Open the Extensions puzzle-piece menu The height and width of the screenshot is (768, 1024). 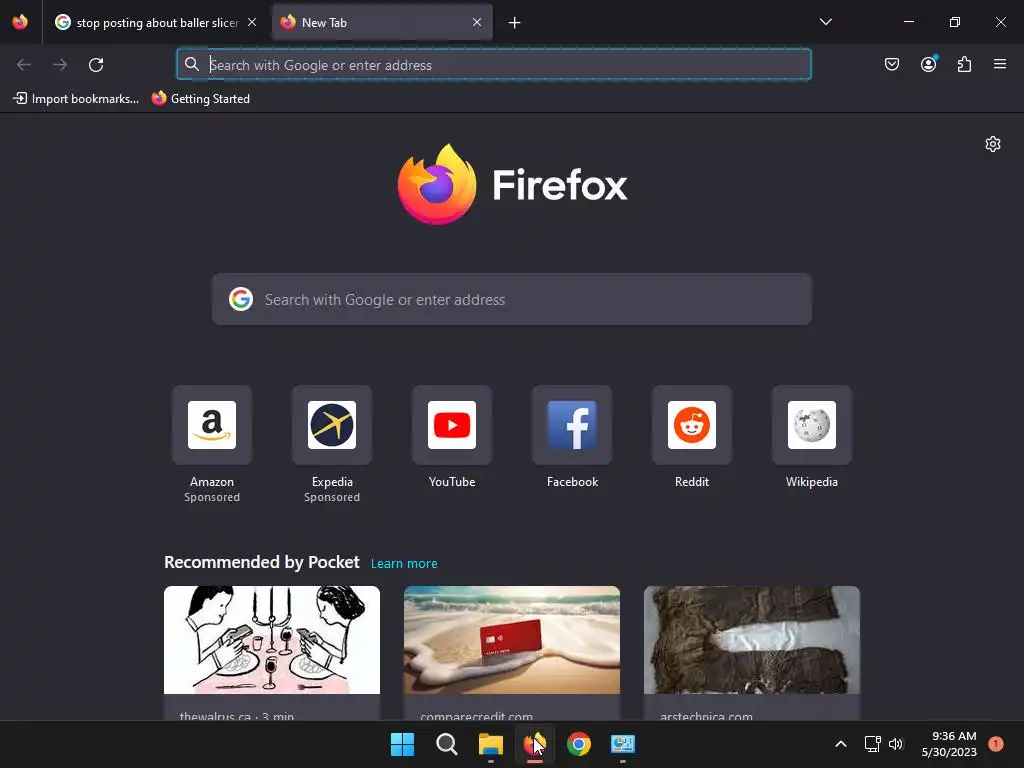coord(964,64)
